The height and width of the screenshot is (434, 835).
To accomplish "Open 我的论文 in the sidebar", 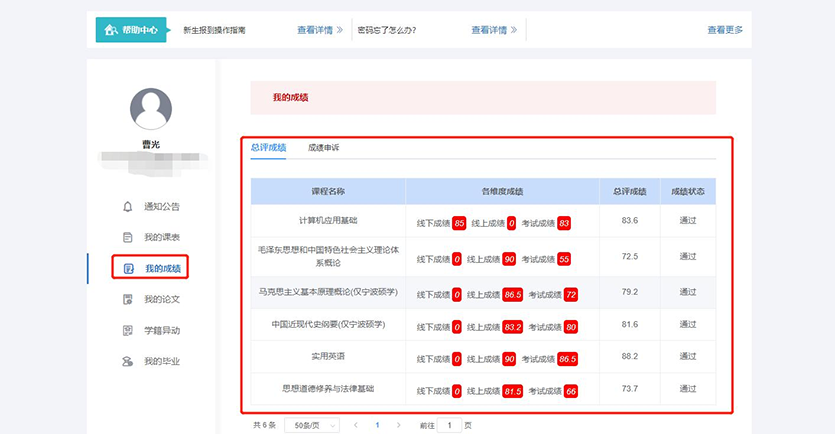I will tap(162, 299).
